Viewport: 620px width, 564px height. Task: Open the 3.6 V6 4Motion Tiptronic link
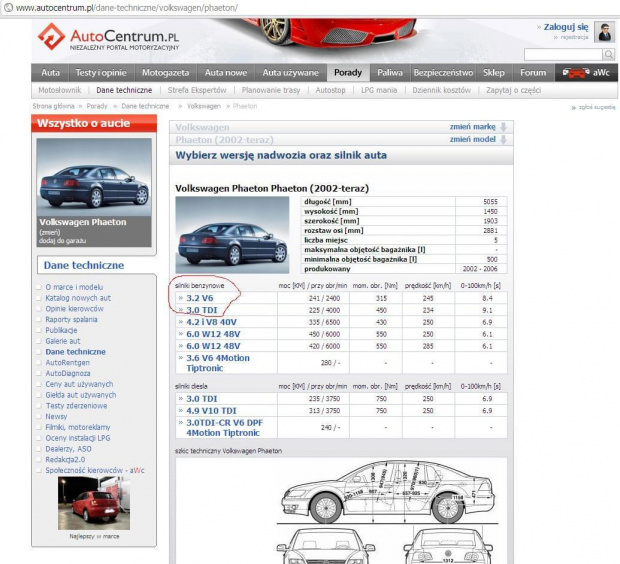(218, 363)
